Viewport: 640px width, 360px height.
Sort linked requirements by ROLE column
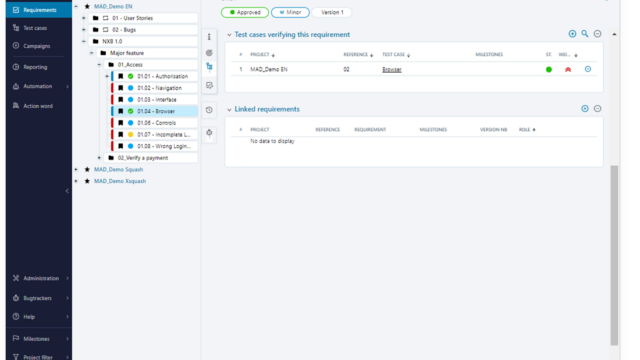[x=527, y=129]
